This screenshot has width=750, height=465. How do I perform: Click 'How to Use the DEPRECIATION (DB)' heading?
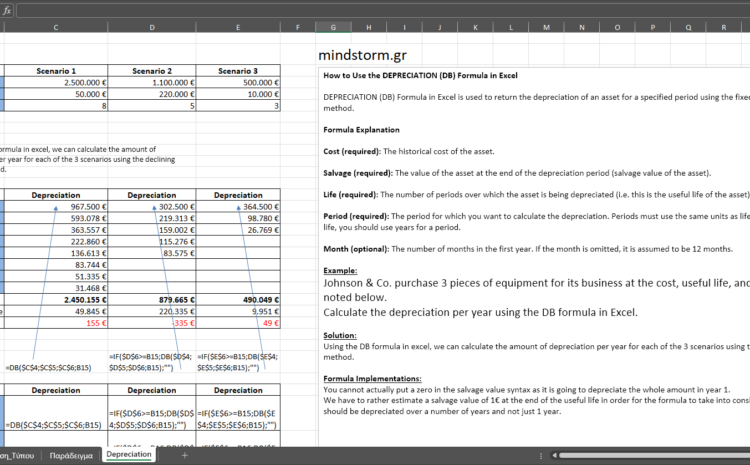coord(420,76)
